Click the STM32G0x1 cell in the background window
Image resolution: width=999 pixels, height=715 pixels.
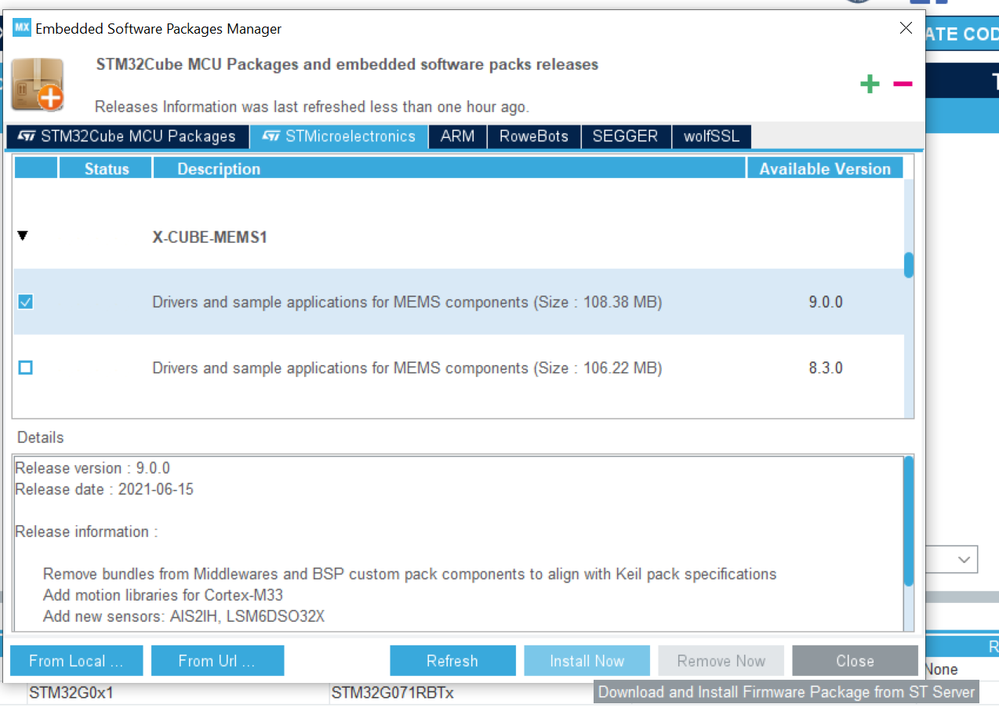click(x=71, y=693)
